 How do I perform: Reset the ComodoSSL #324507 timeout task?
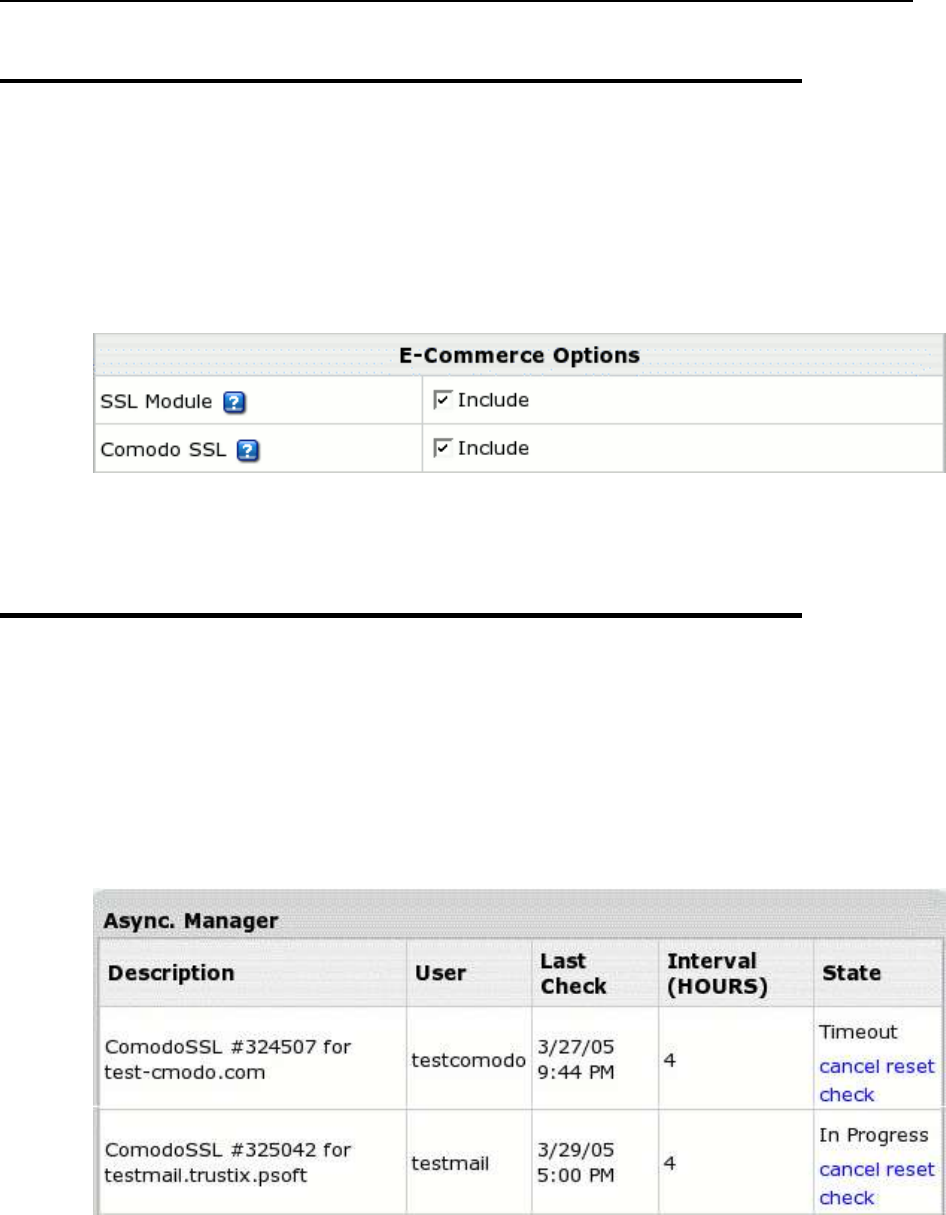[x=910, y=1066]
